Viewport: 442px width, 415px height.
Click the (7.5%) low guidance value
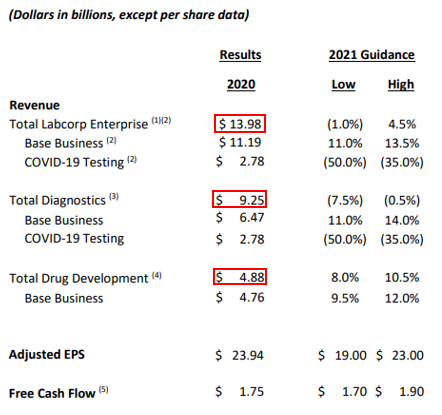345,201
